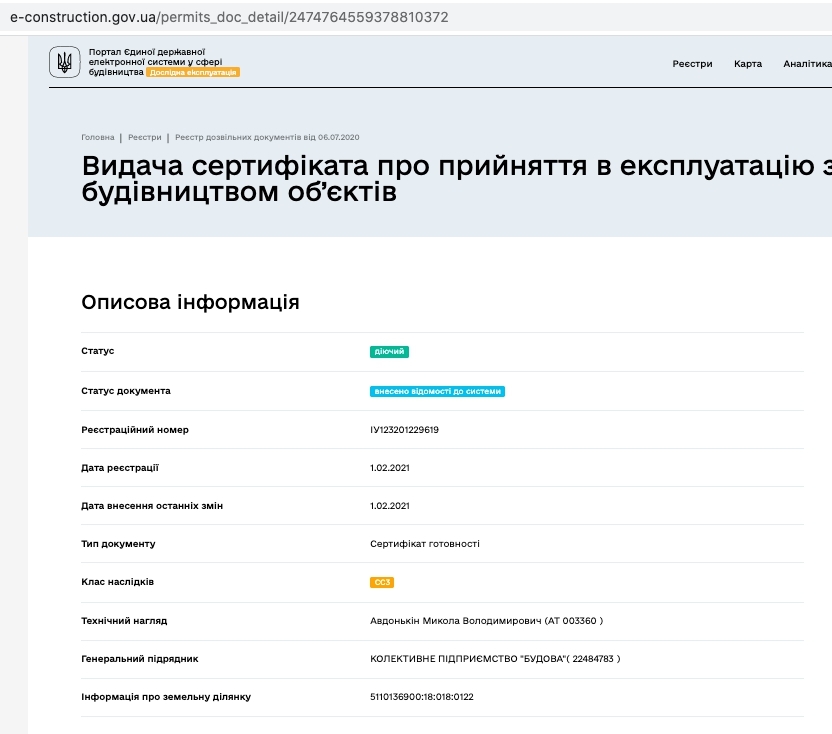The width and height of the screenshot is (832, 734).
Task: Click the Генеральний підрядник label
Action: [140, 659]
